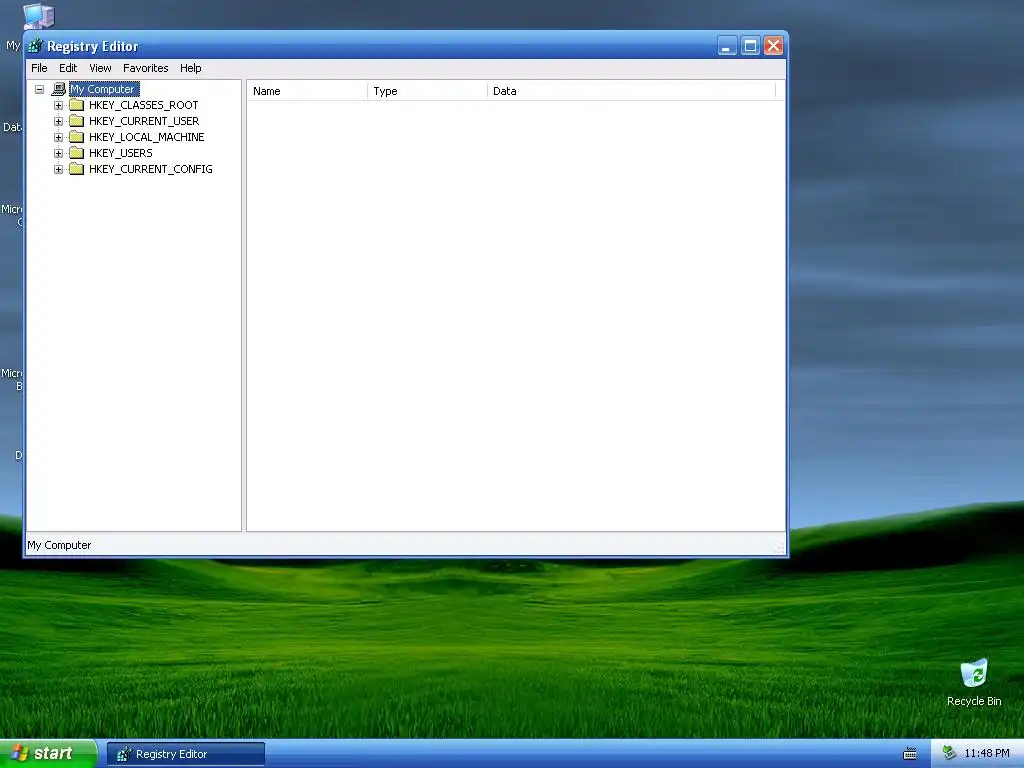Select the HKEY_CLASSES_ROOT label
1024x768 pixels.
click(143, 105)
